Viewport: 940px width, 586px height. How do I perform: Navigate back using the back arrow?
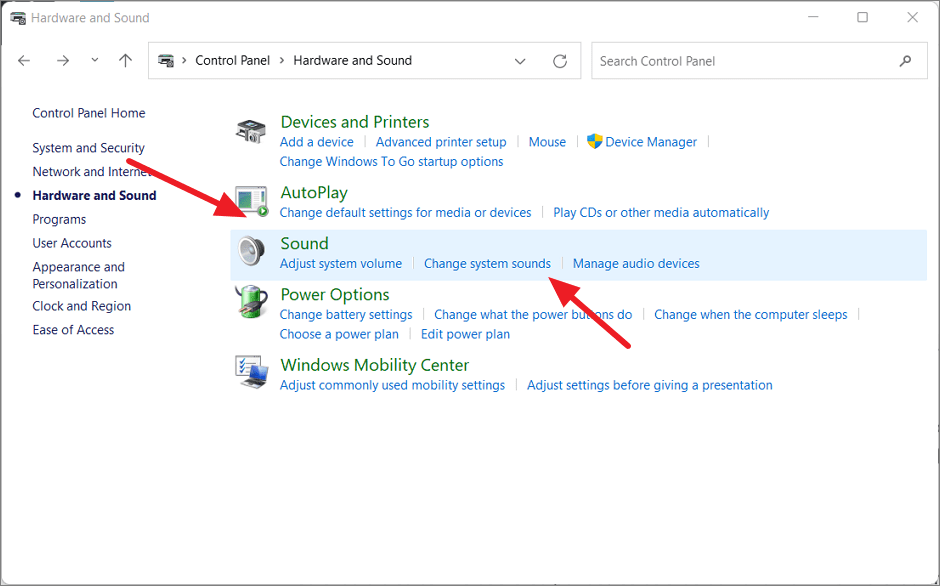coord(24,61)
